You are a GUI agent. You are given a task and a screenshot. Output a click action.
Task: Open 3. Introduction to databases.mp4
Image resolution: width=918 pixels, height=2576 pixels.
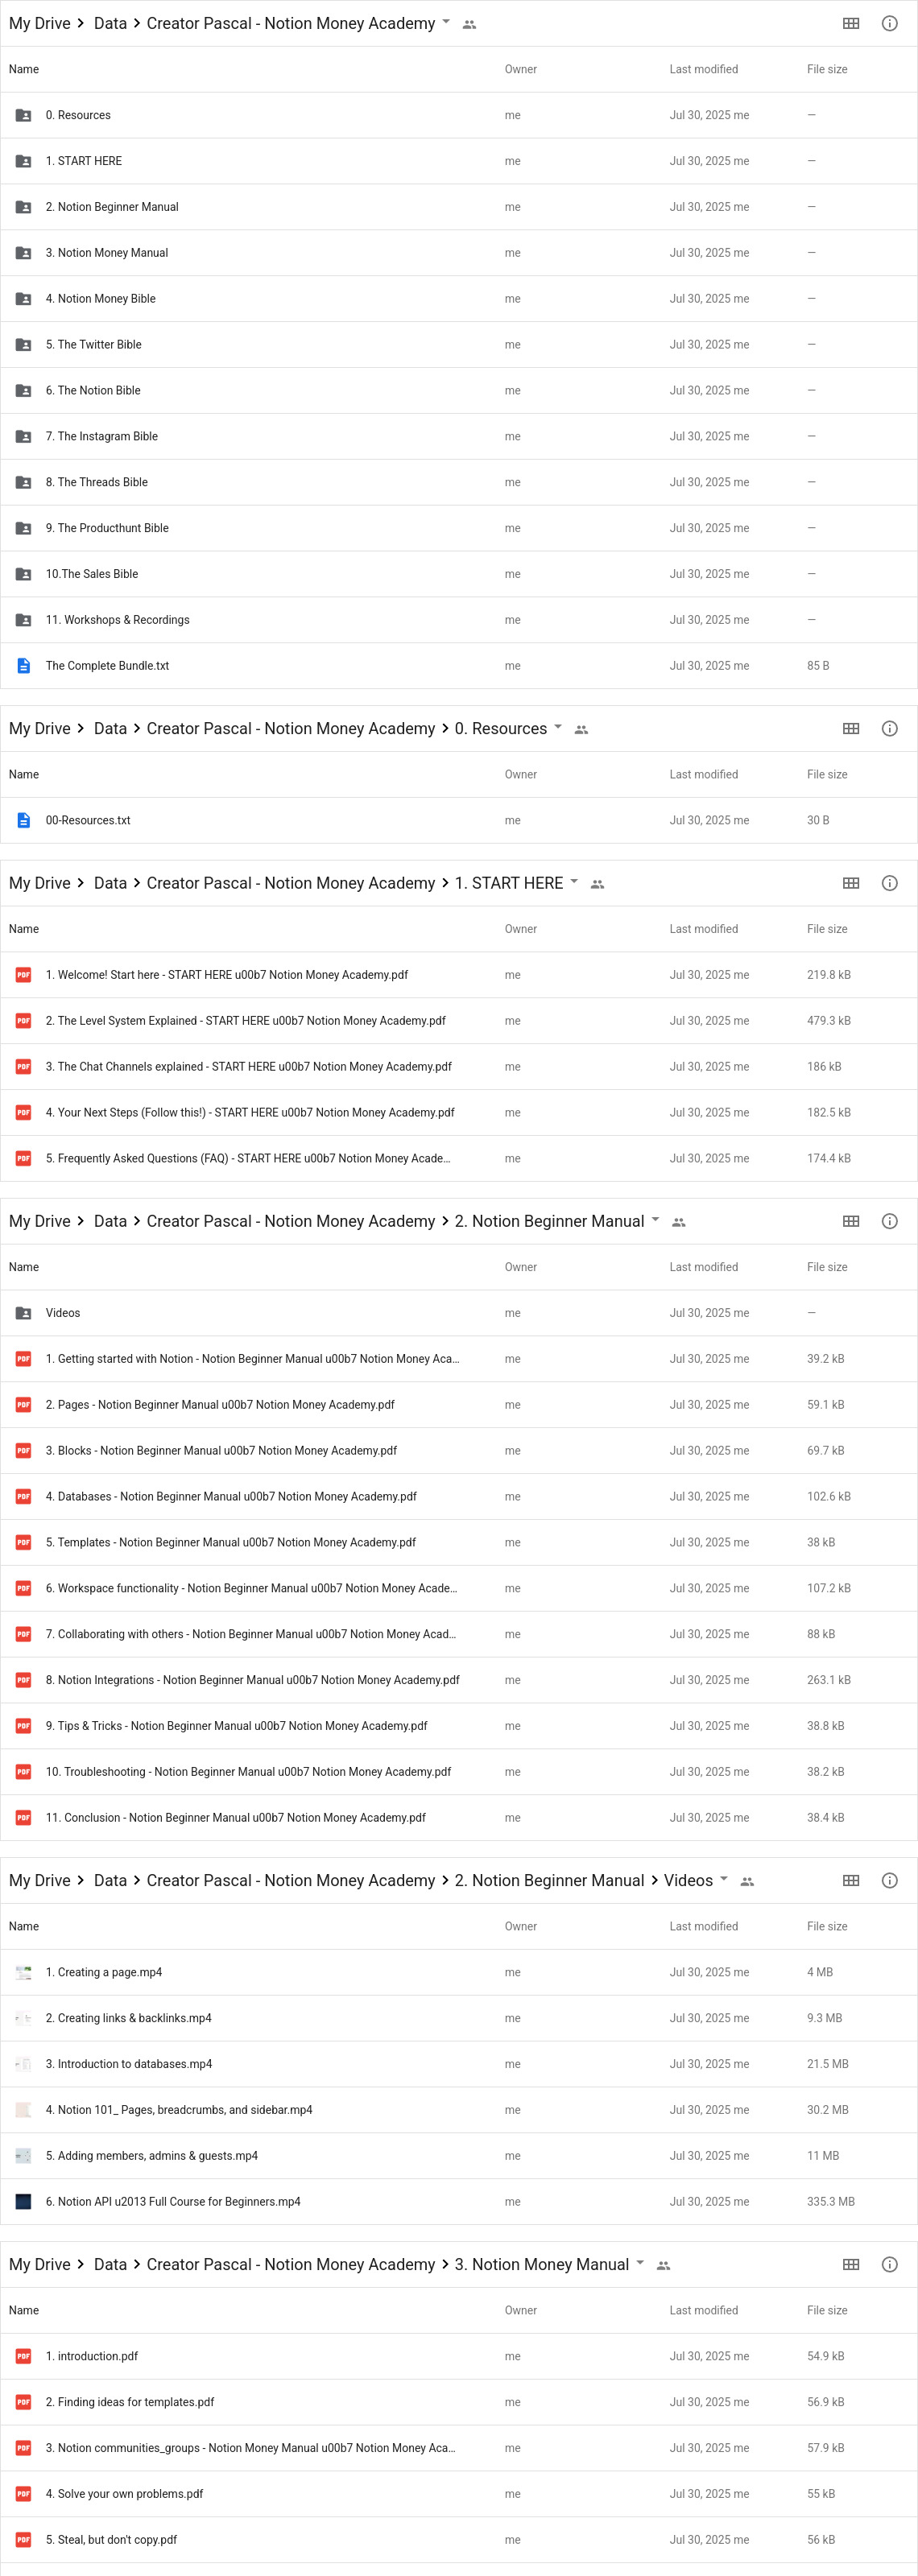tap(128, 2065)
